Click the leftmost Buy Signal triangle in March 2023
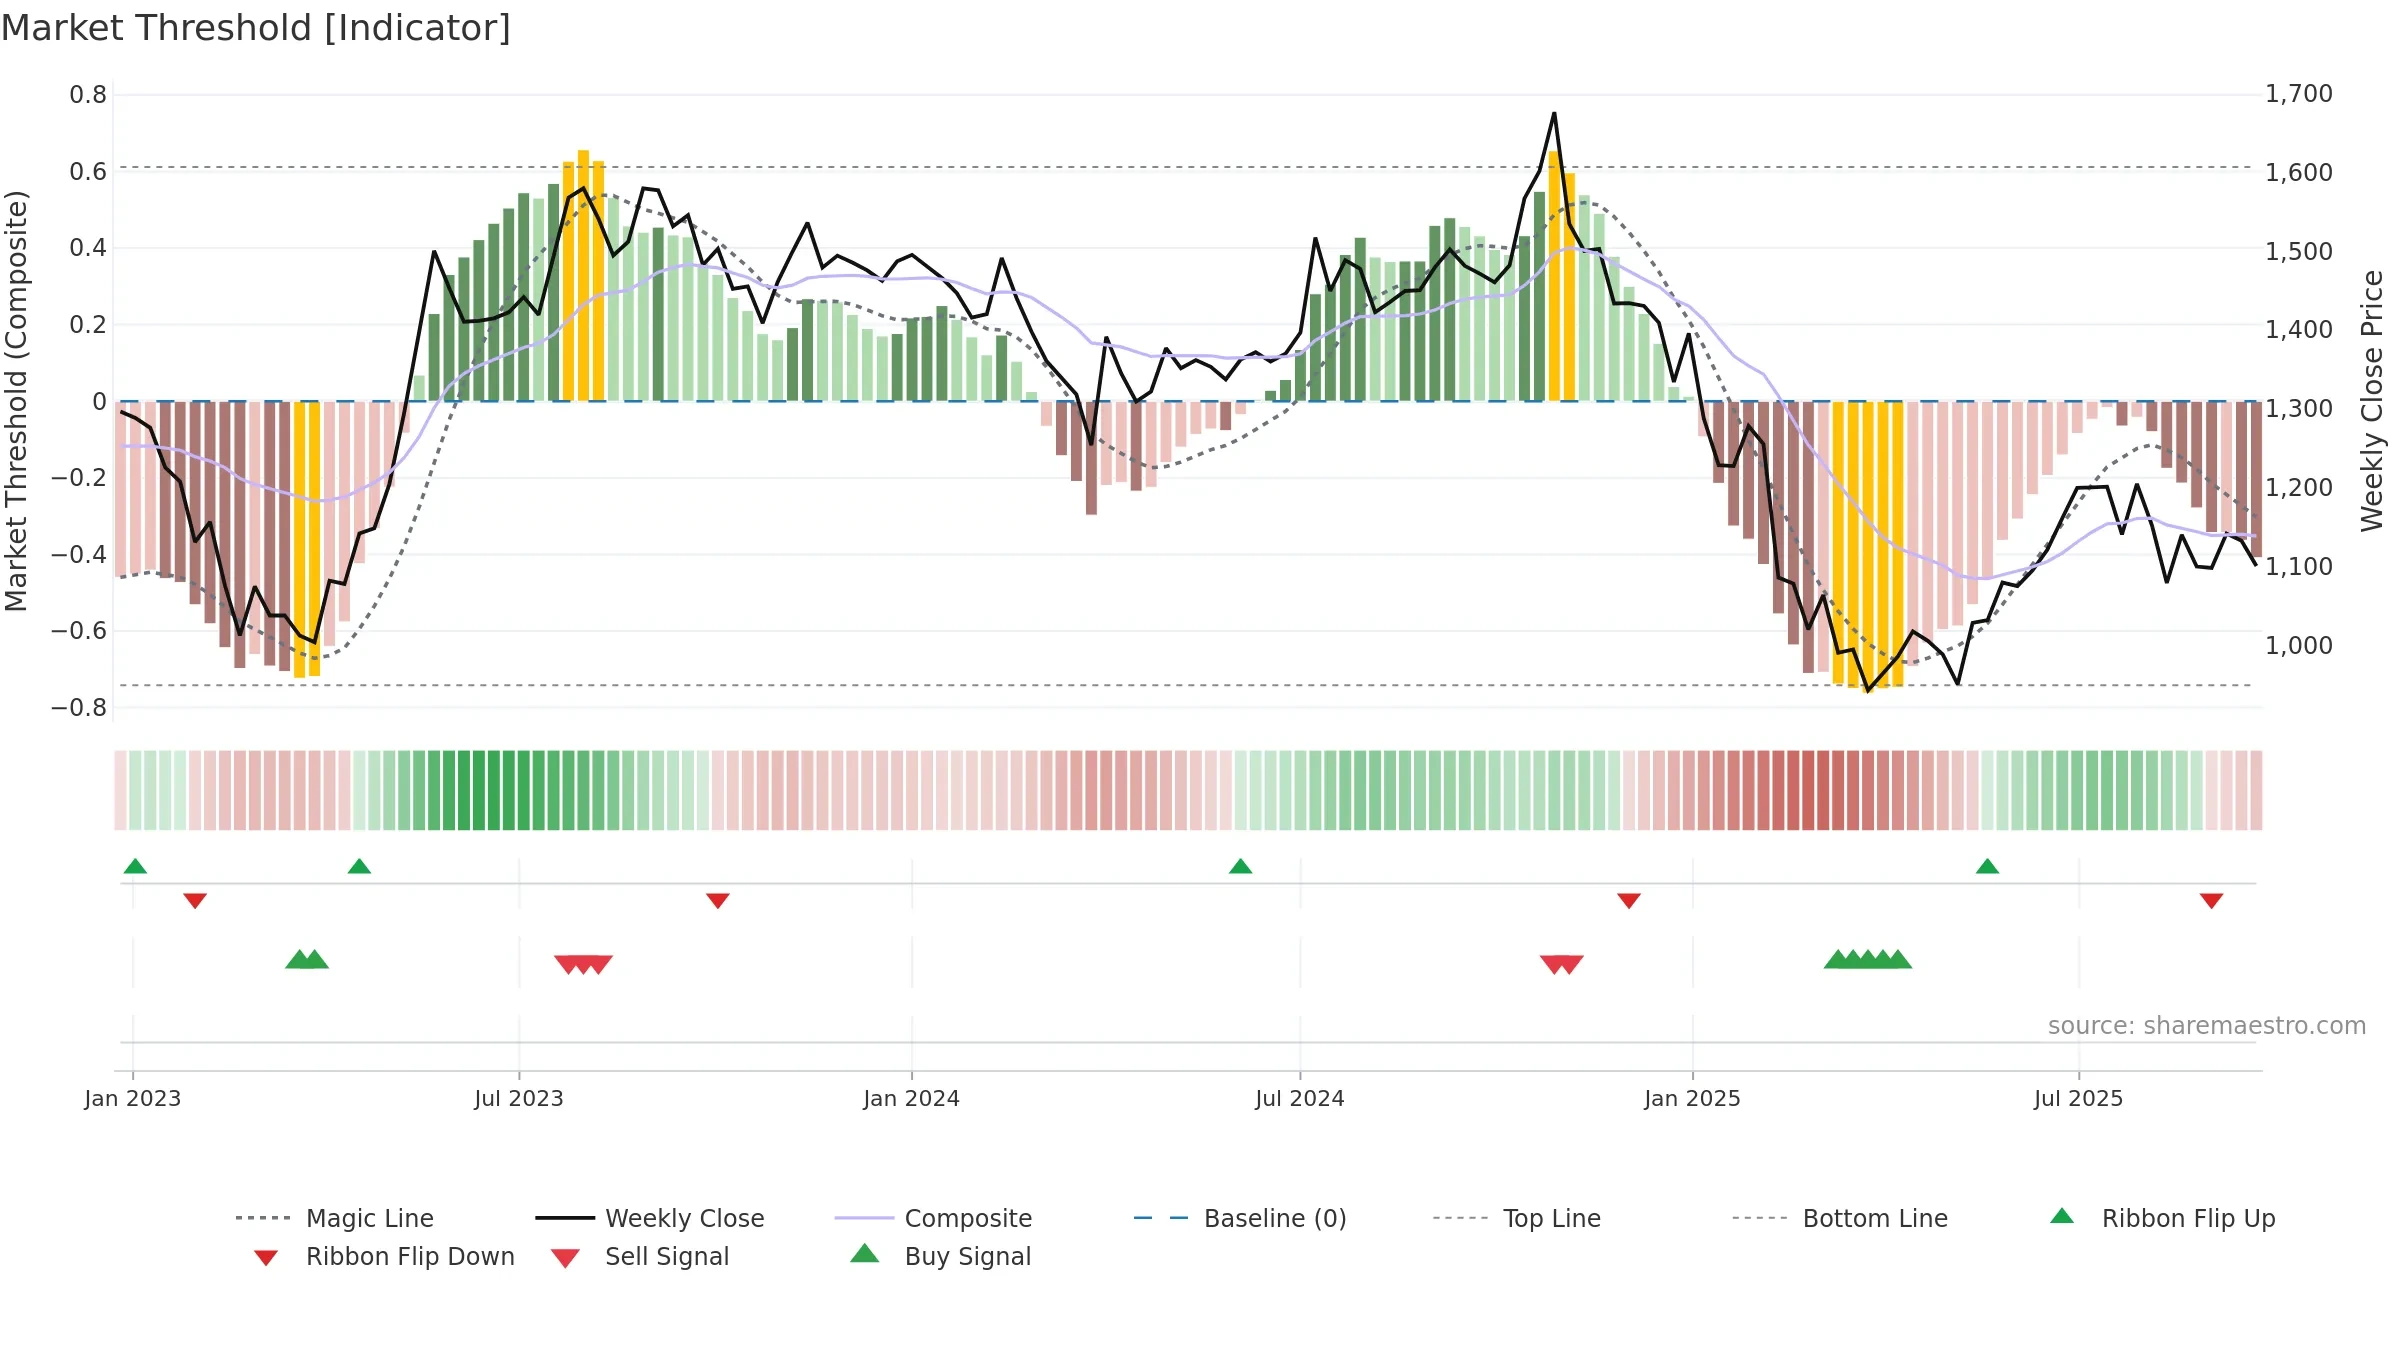The height and width of the screenshot is (1350, 2400). pyautogui.click(x=299, y=959)
